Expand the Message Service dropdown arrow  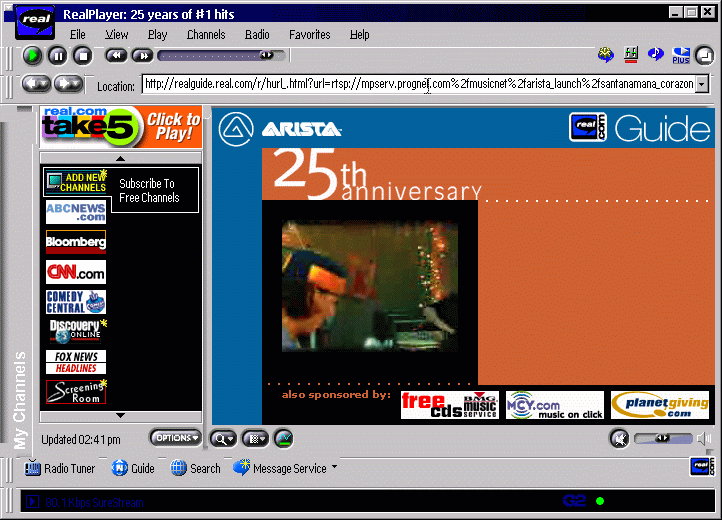[x=334, y=467]
